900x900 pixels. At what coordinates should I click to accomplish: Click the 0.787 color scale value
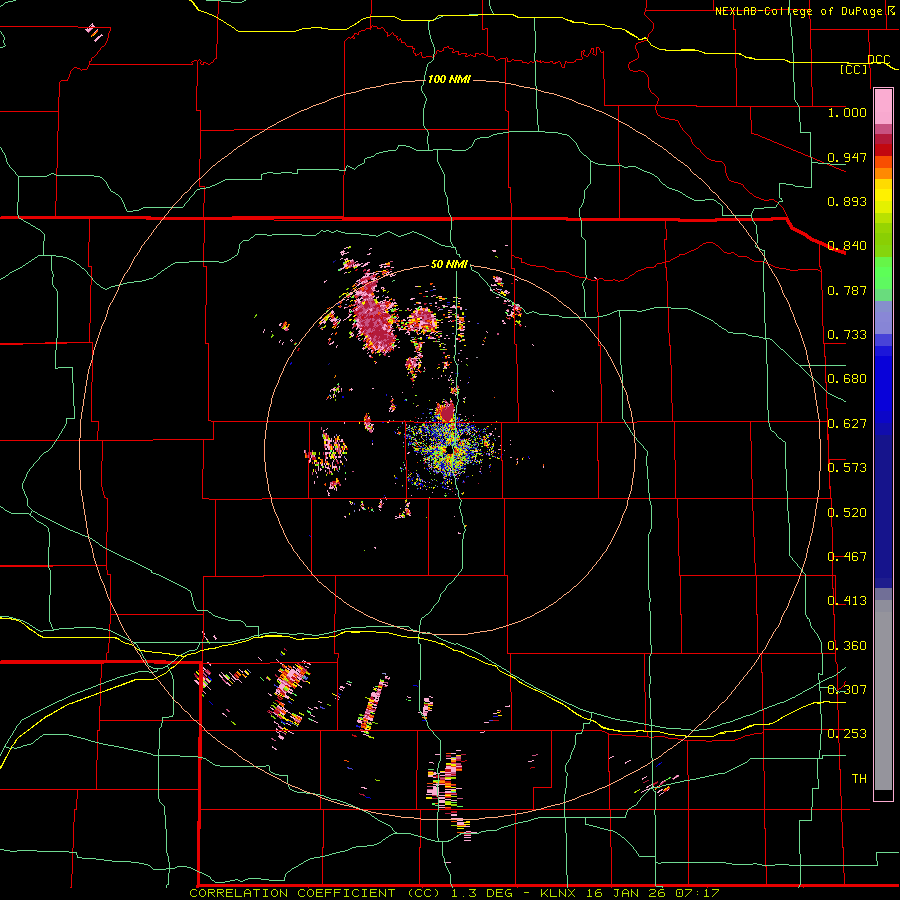847,290
